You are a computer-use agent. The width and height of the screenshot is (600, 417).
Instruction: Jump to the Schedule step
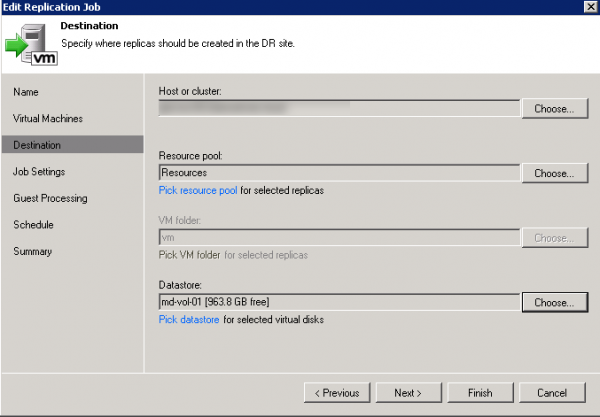coord(33,225)
